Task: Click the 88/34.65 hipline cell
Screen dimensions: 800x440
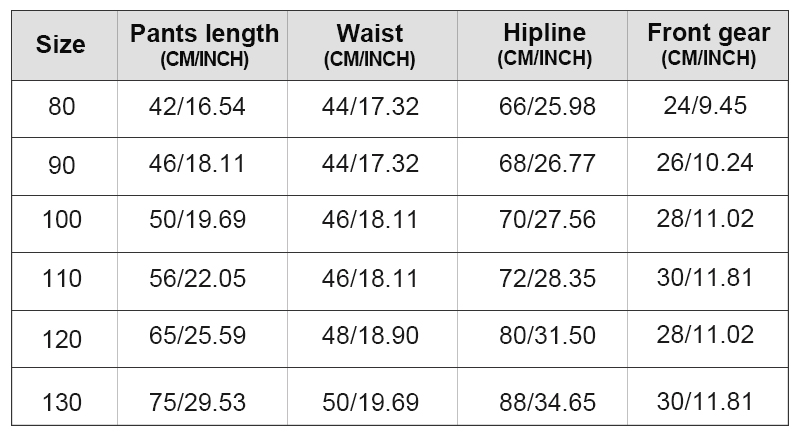Action: pyautogui.click(x=547, y=403)
